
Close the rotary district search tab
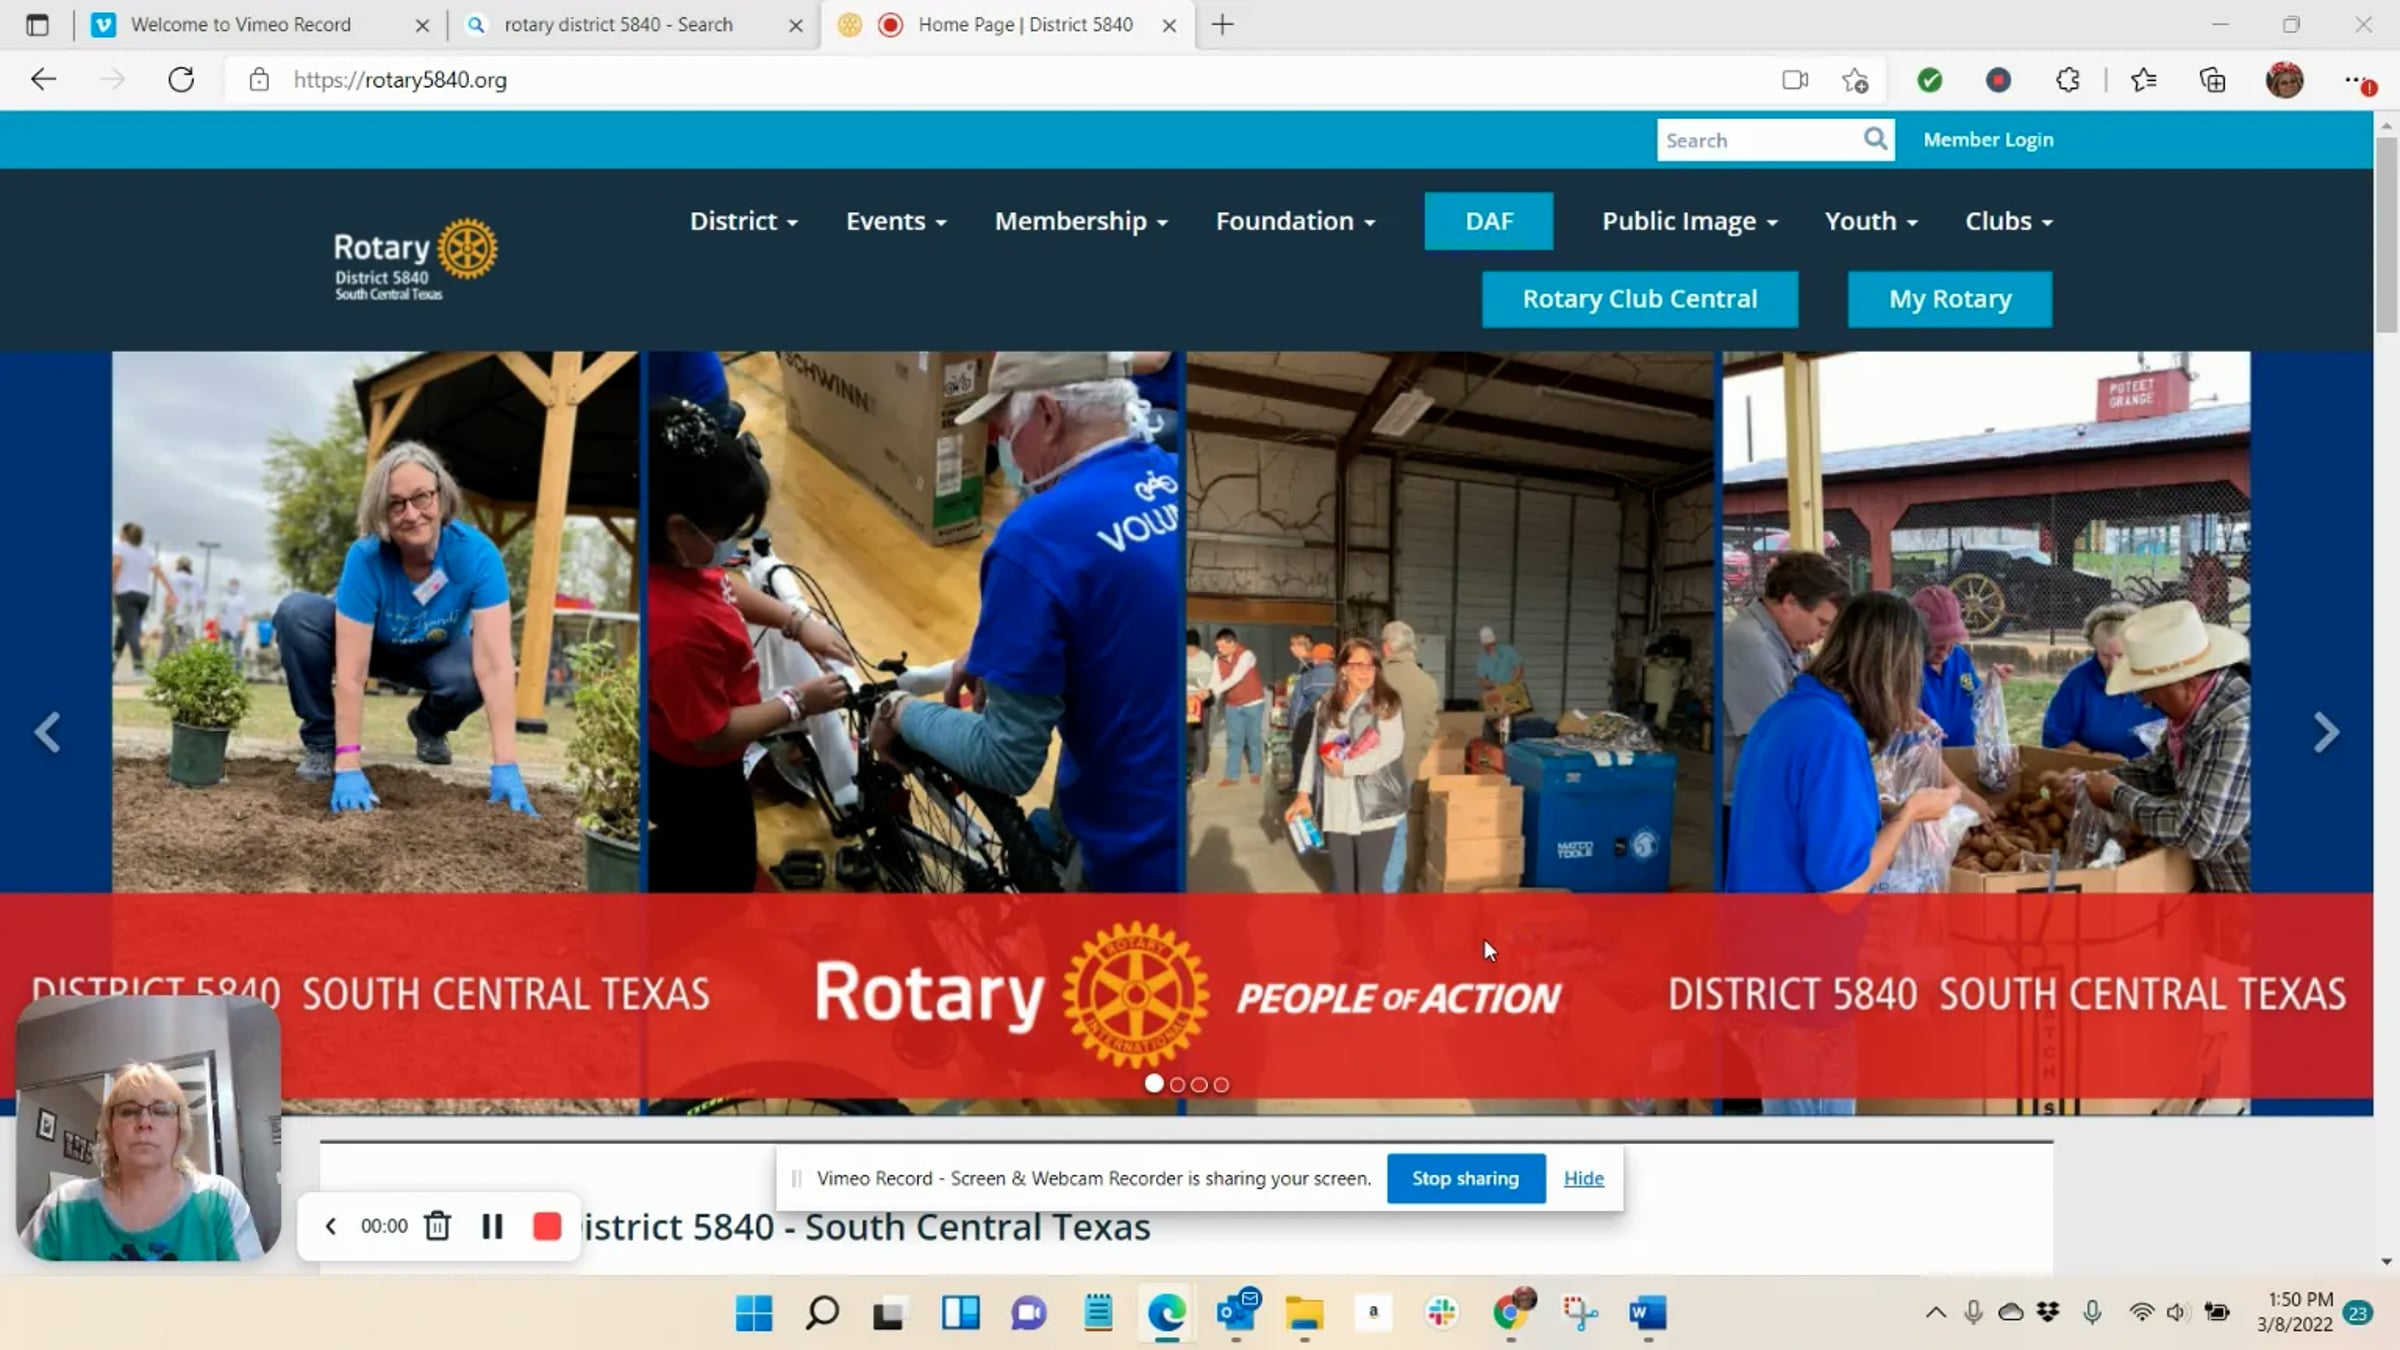point(796,26)
